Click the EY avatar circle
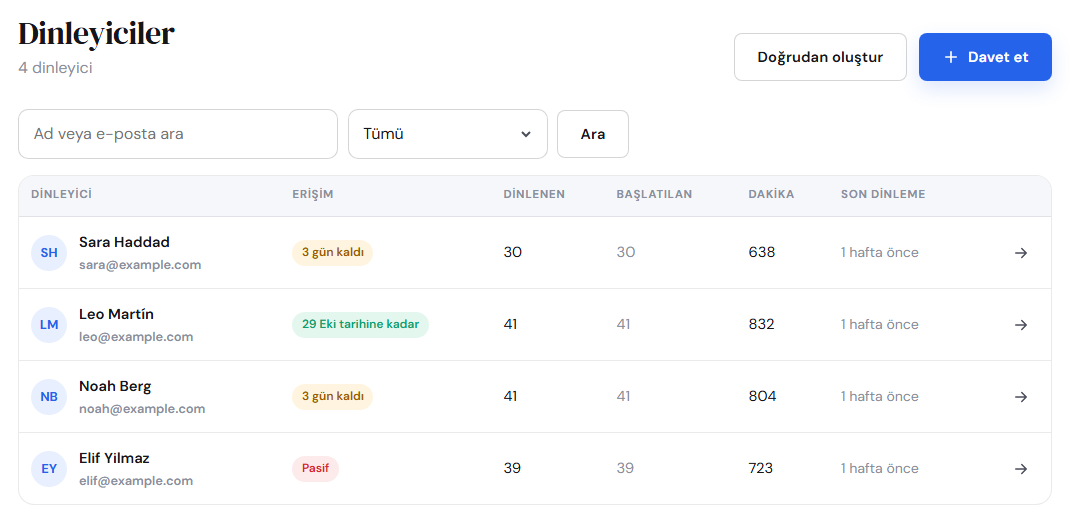 49,469
